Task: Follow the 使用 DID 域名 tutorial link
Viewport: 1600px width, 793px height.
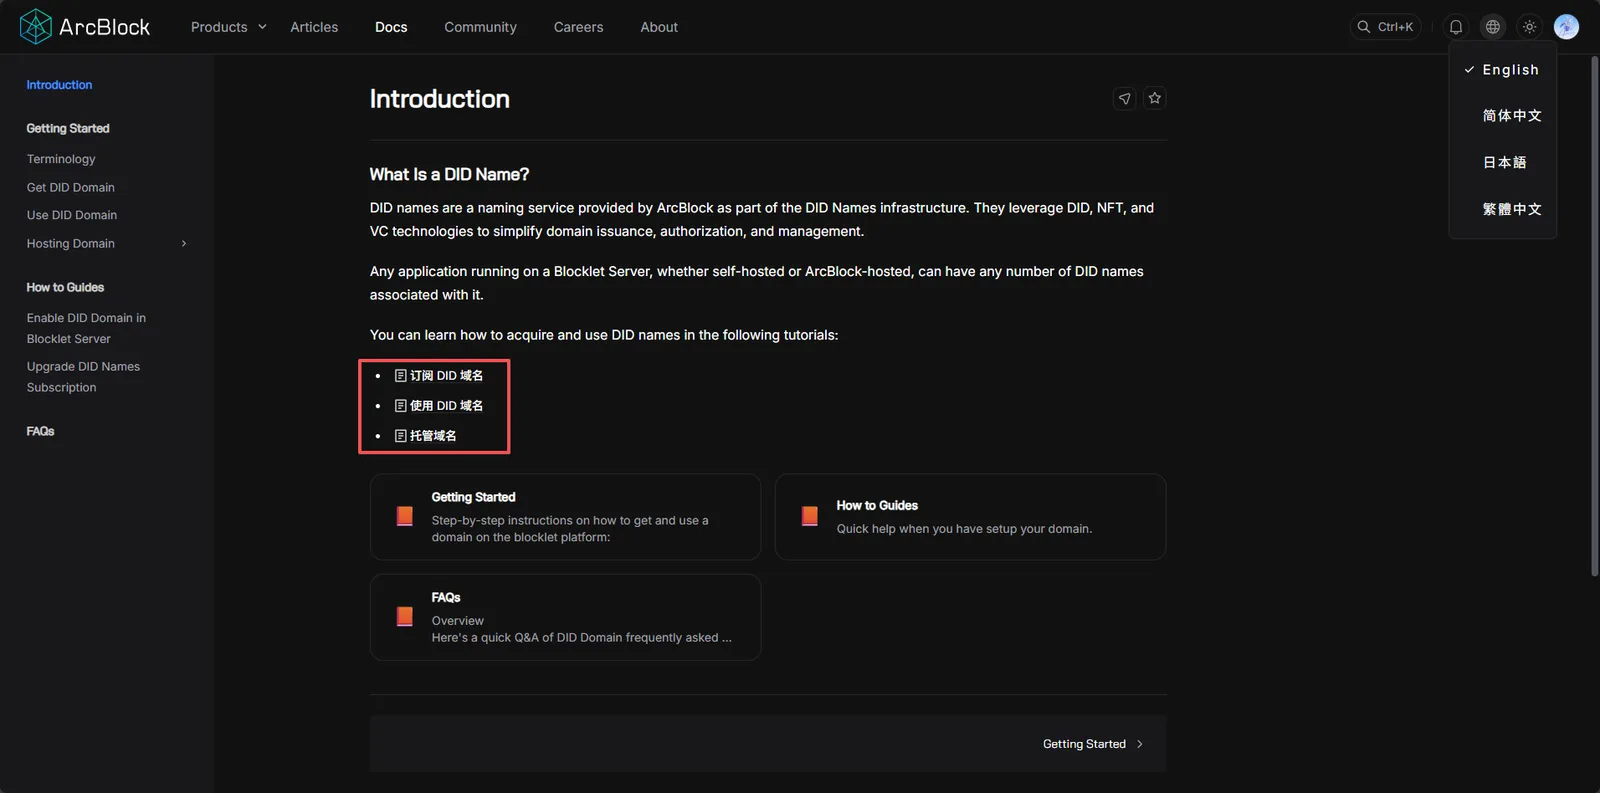Action: tap(446, 406)
